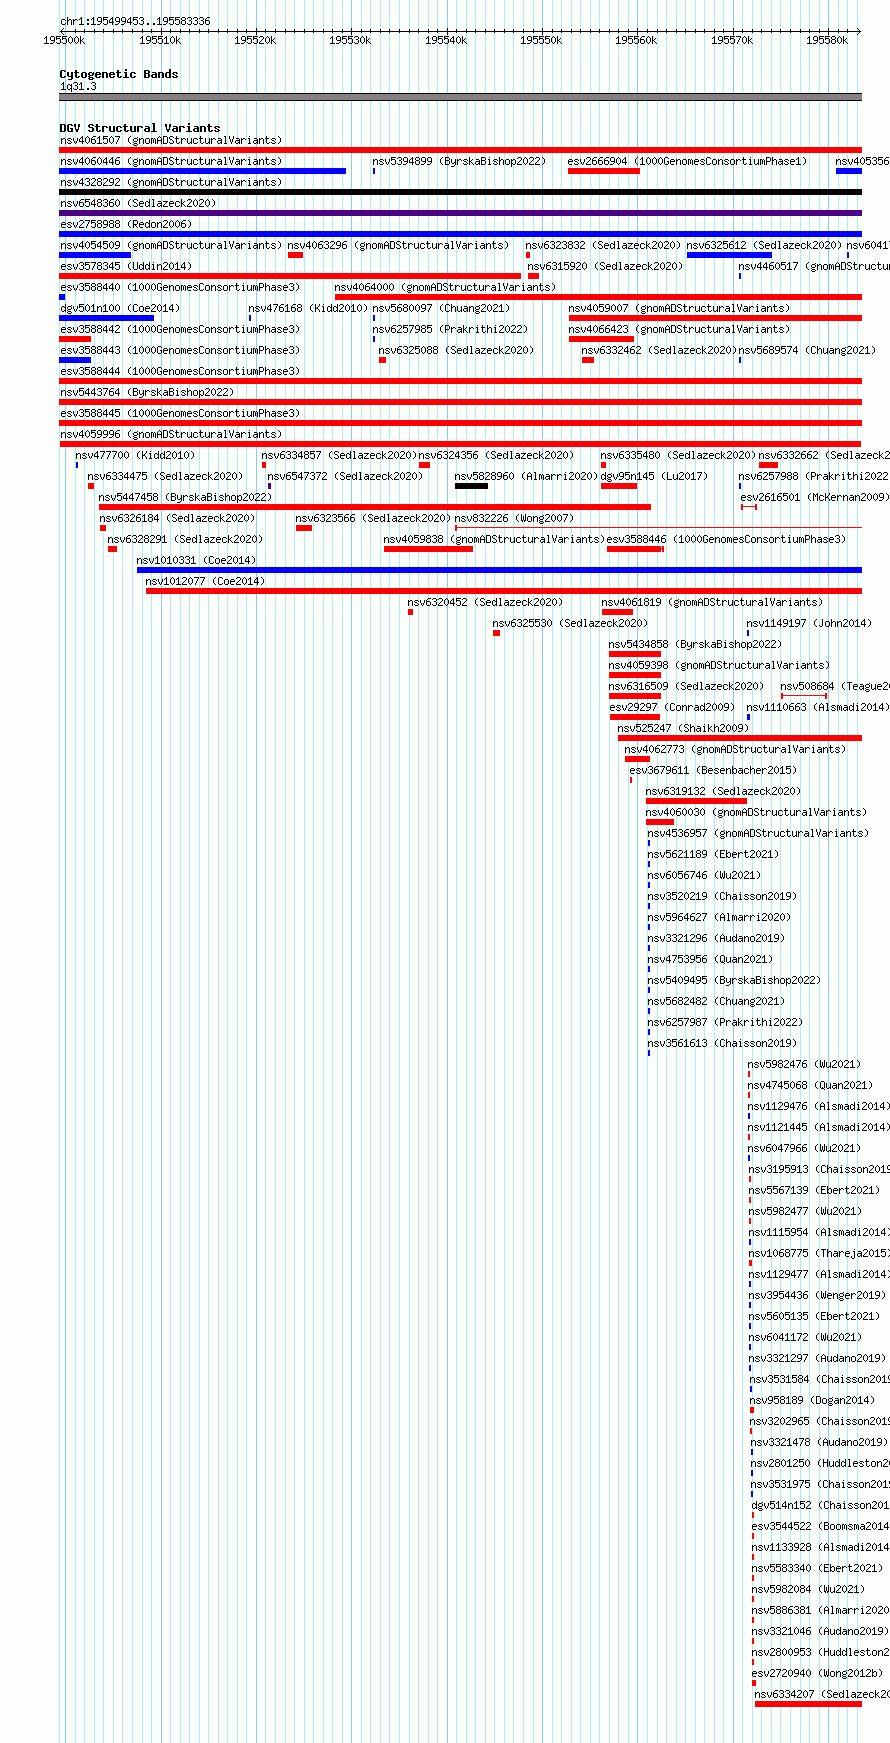Viewport: 890px width, 1743px height.
Task: Open nsv5447458 (ByrskaBishop2022) variant
Action: [x=185, y=497]
